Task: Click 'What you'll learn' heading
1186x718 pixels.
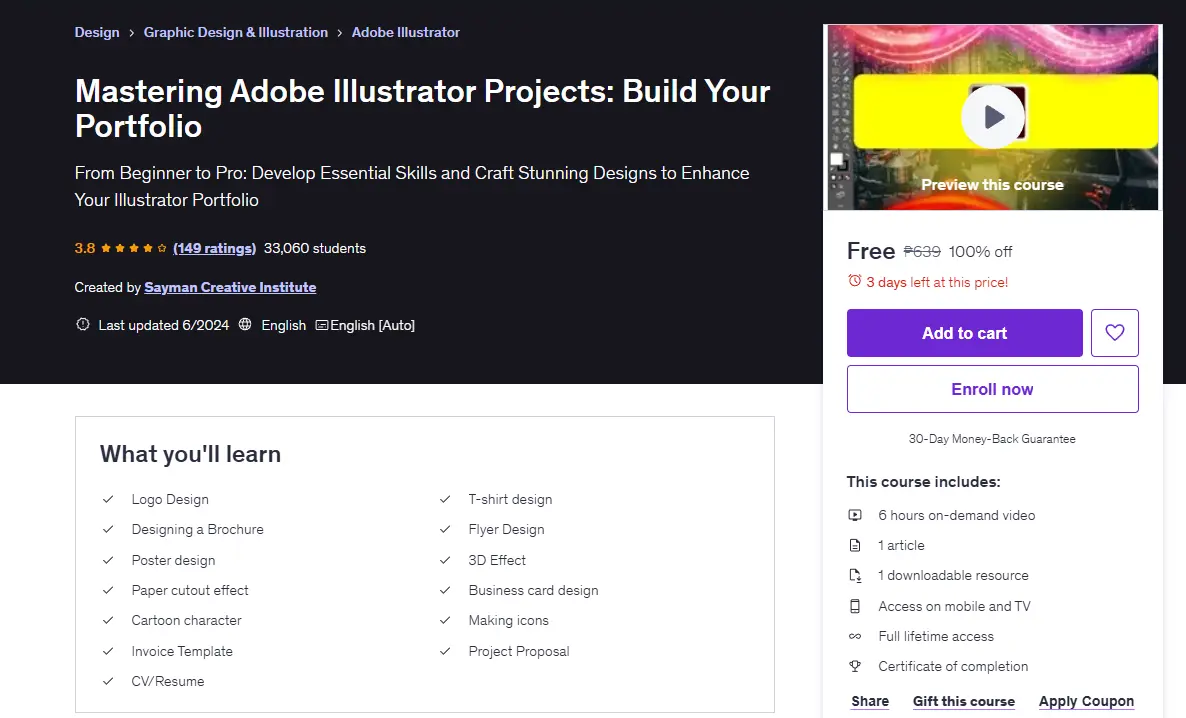Action: pyautogui.click(x=191, y=454)
